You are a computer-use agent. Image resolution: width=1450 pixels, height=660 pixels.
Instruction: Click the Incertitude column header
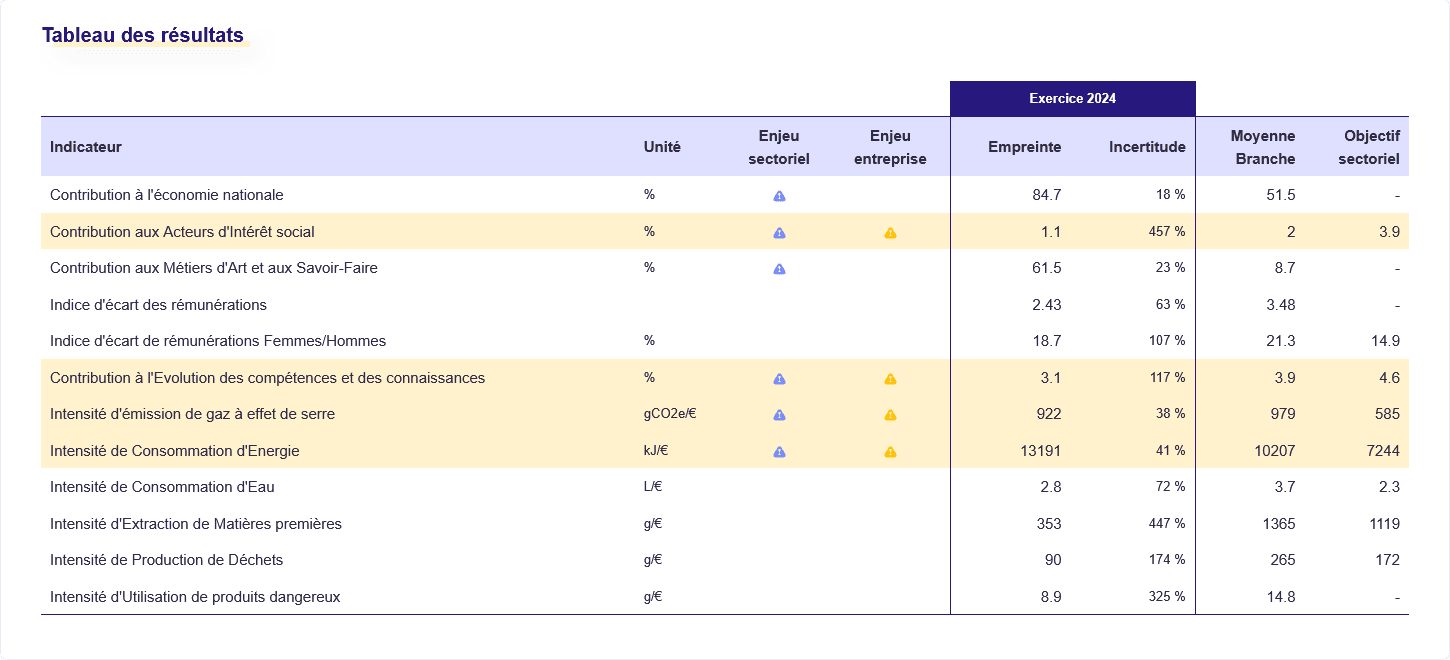tap(1146, 147)
